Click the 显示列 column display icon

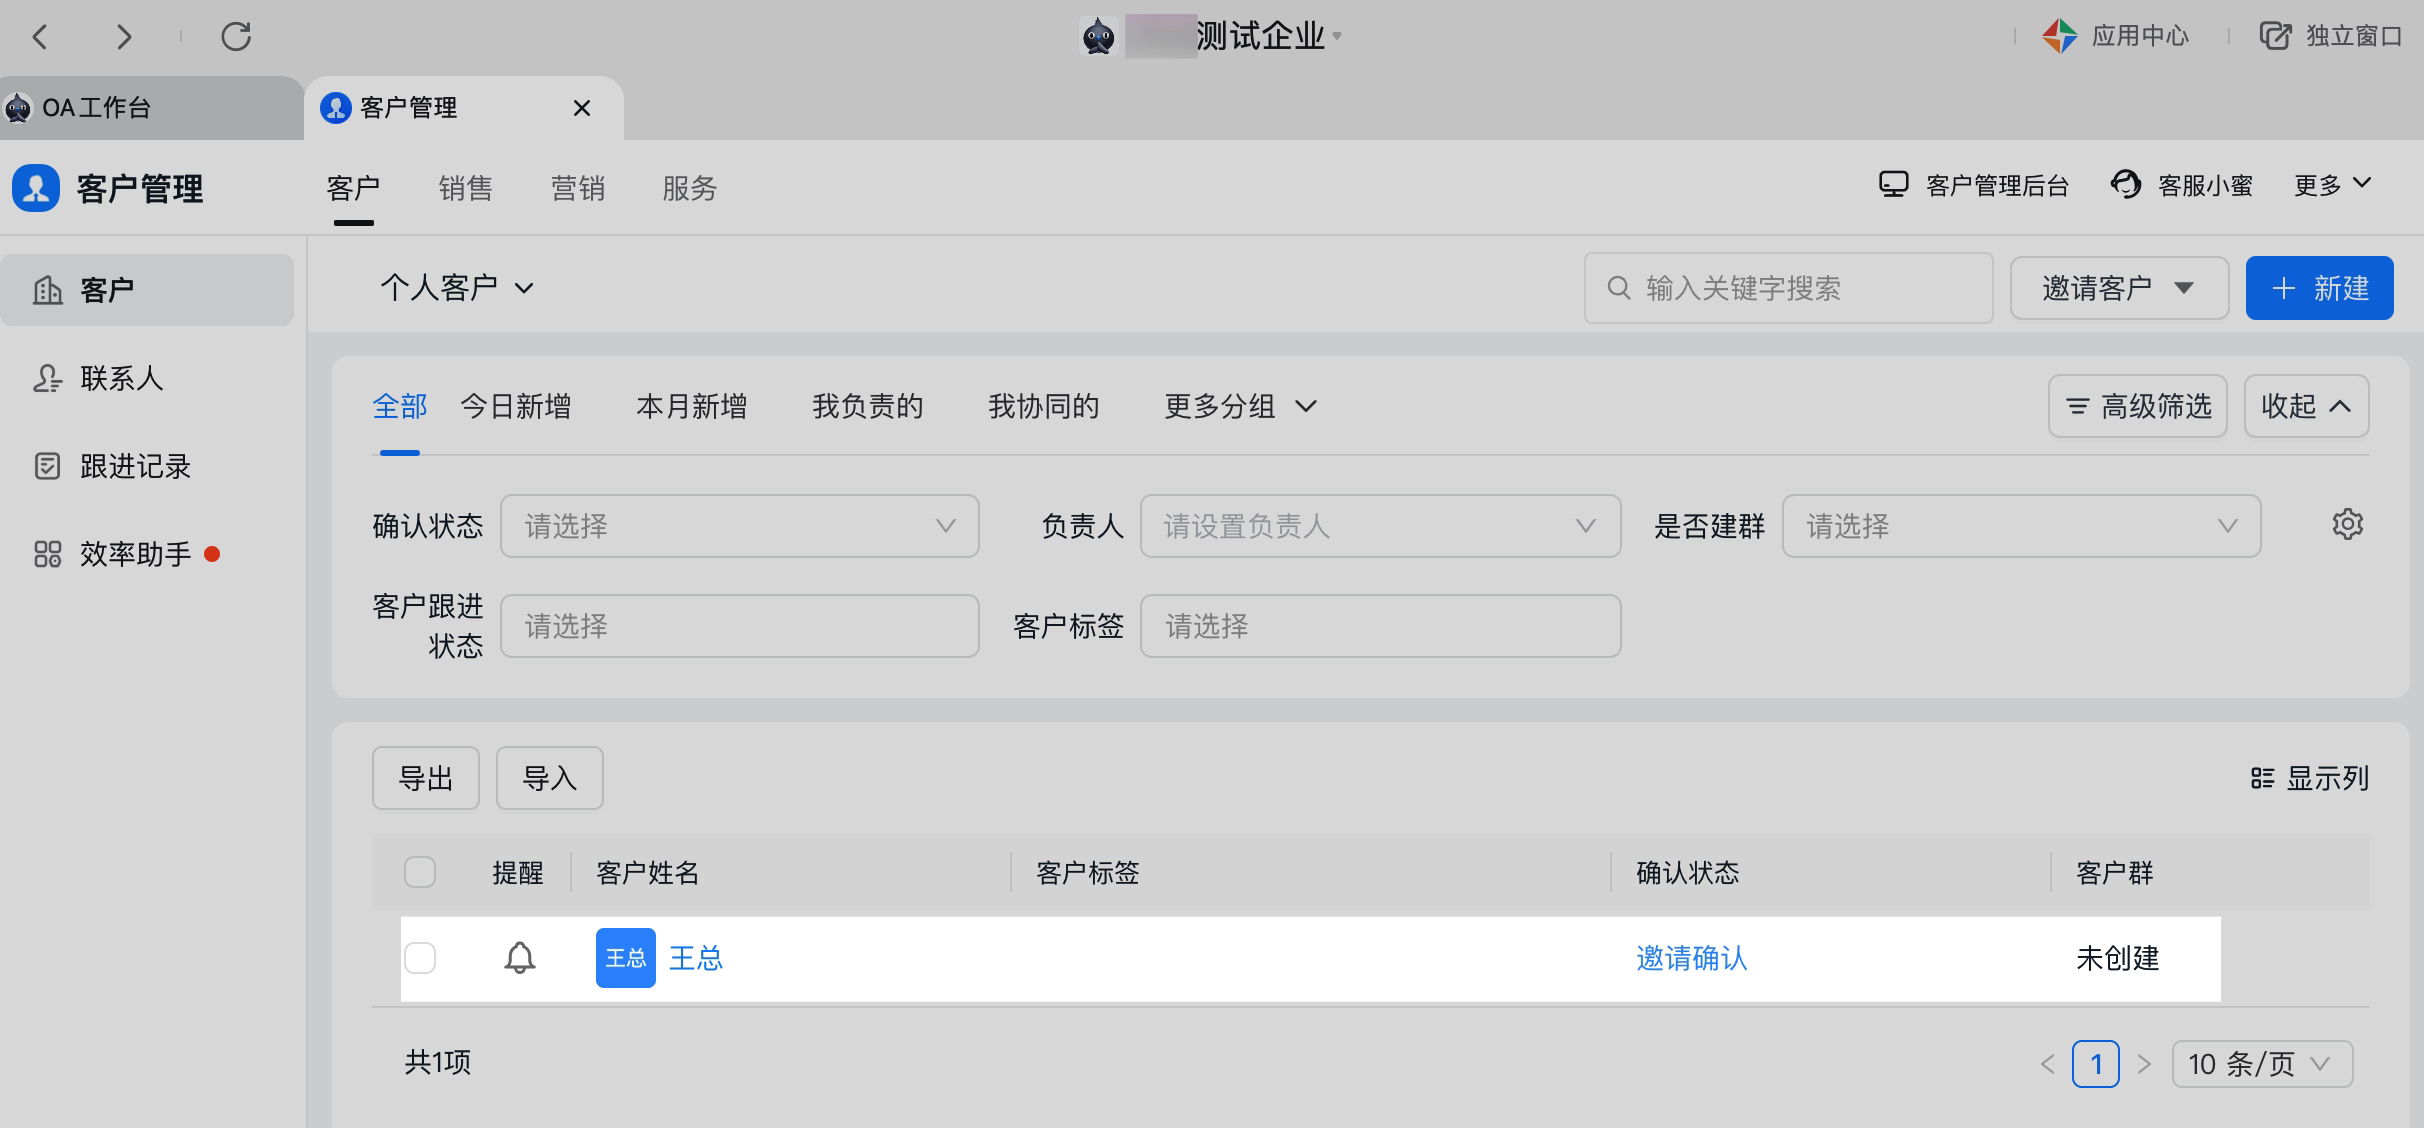coord(2262,778)
